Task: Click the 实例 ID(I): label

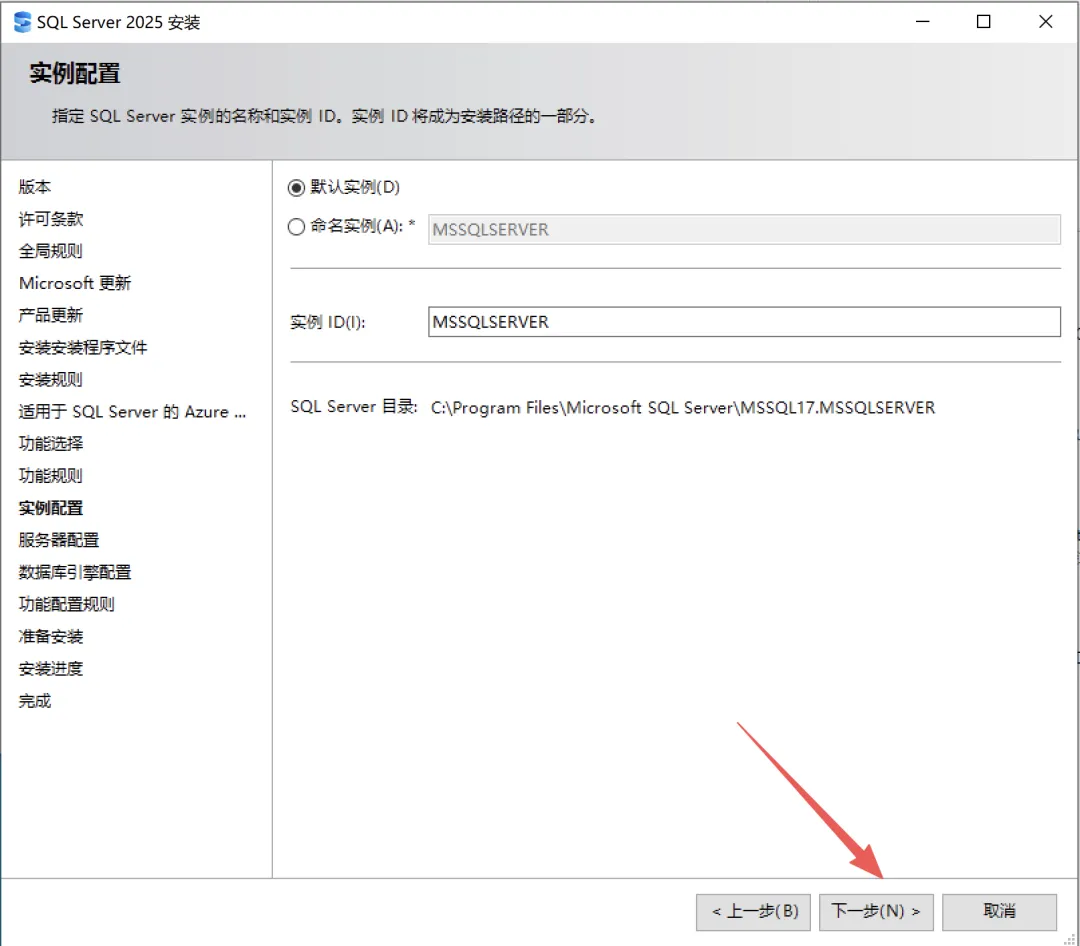Action: click(328, 322)
